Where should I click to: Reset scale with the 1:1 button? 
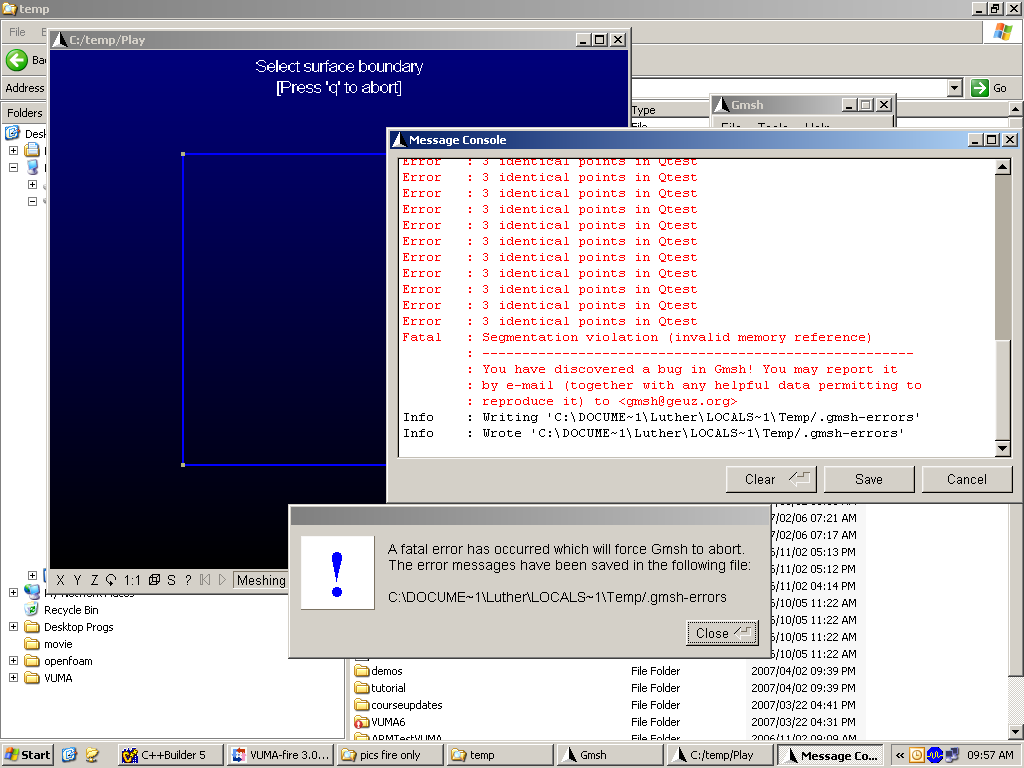tap(132, 580)
